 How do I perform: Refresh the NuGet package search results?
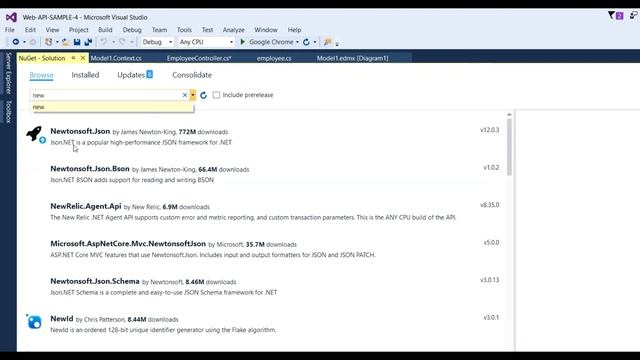tap(204, 95)
